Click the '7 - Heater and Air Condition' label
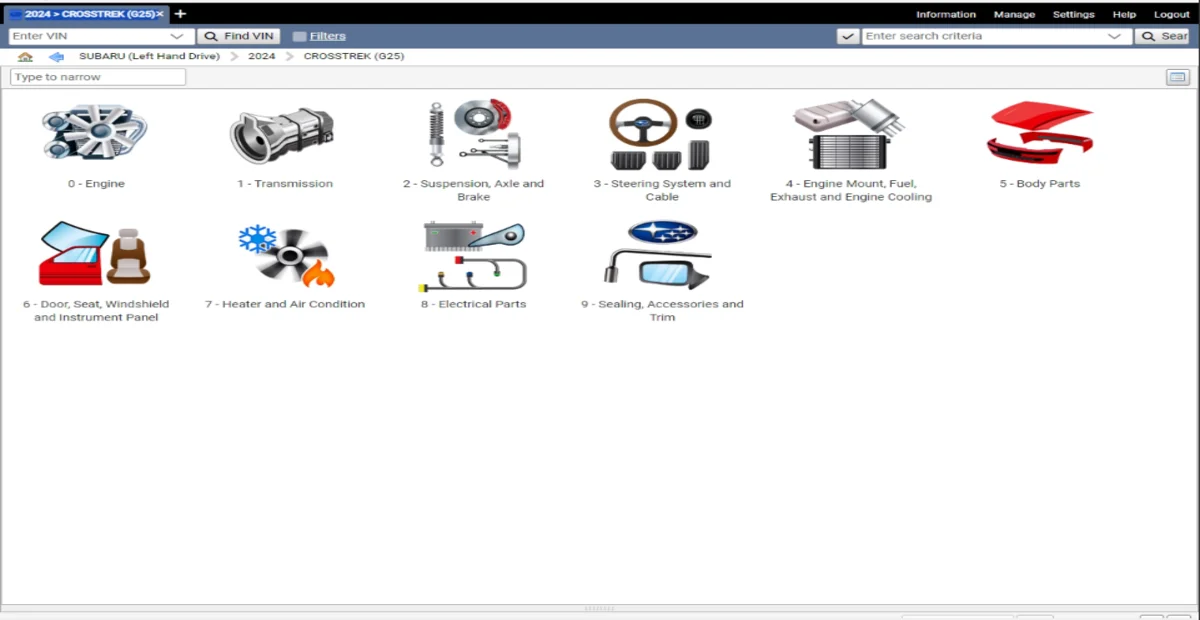The image size is (1200, 620). [285, 304]
